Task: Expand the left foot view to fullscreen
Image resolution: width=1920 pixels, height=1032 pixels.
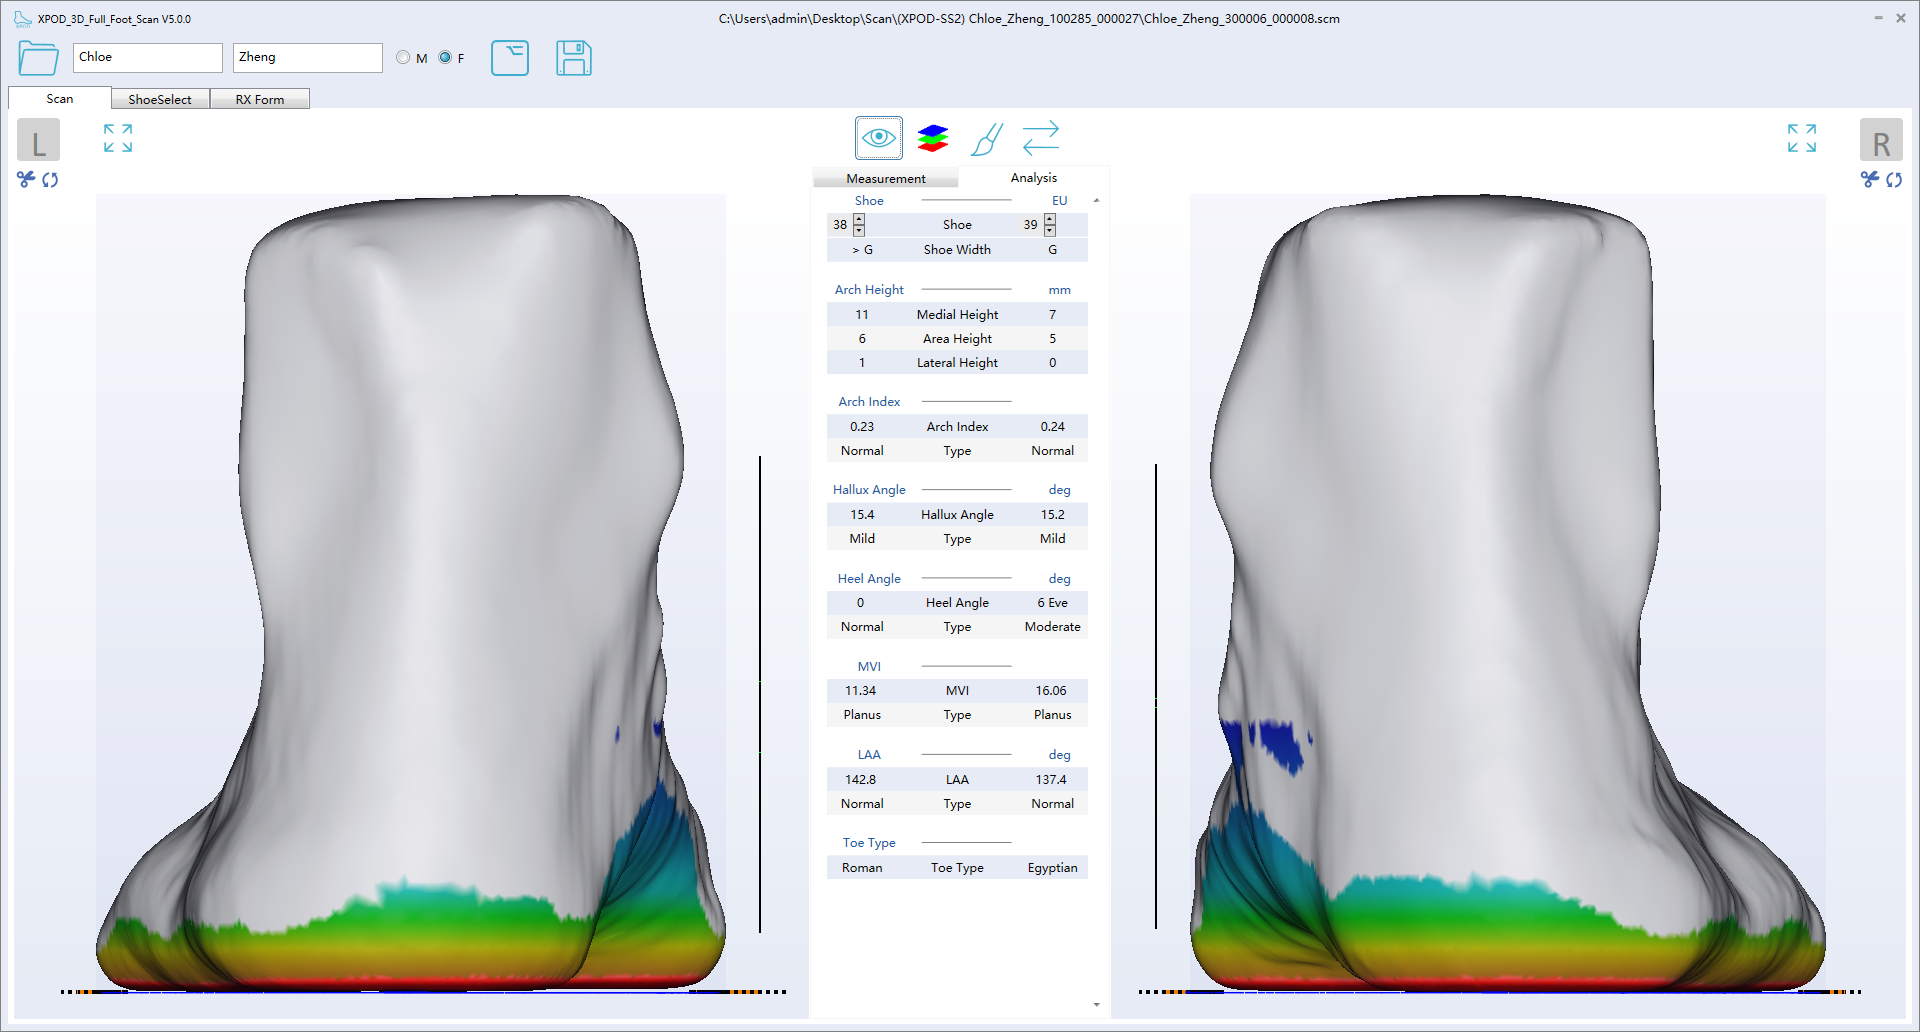Action: point(117,138)
